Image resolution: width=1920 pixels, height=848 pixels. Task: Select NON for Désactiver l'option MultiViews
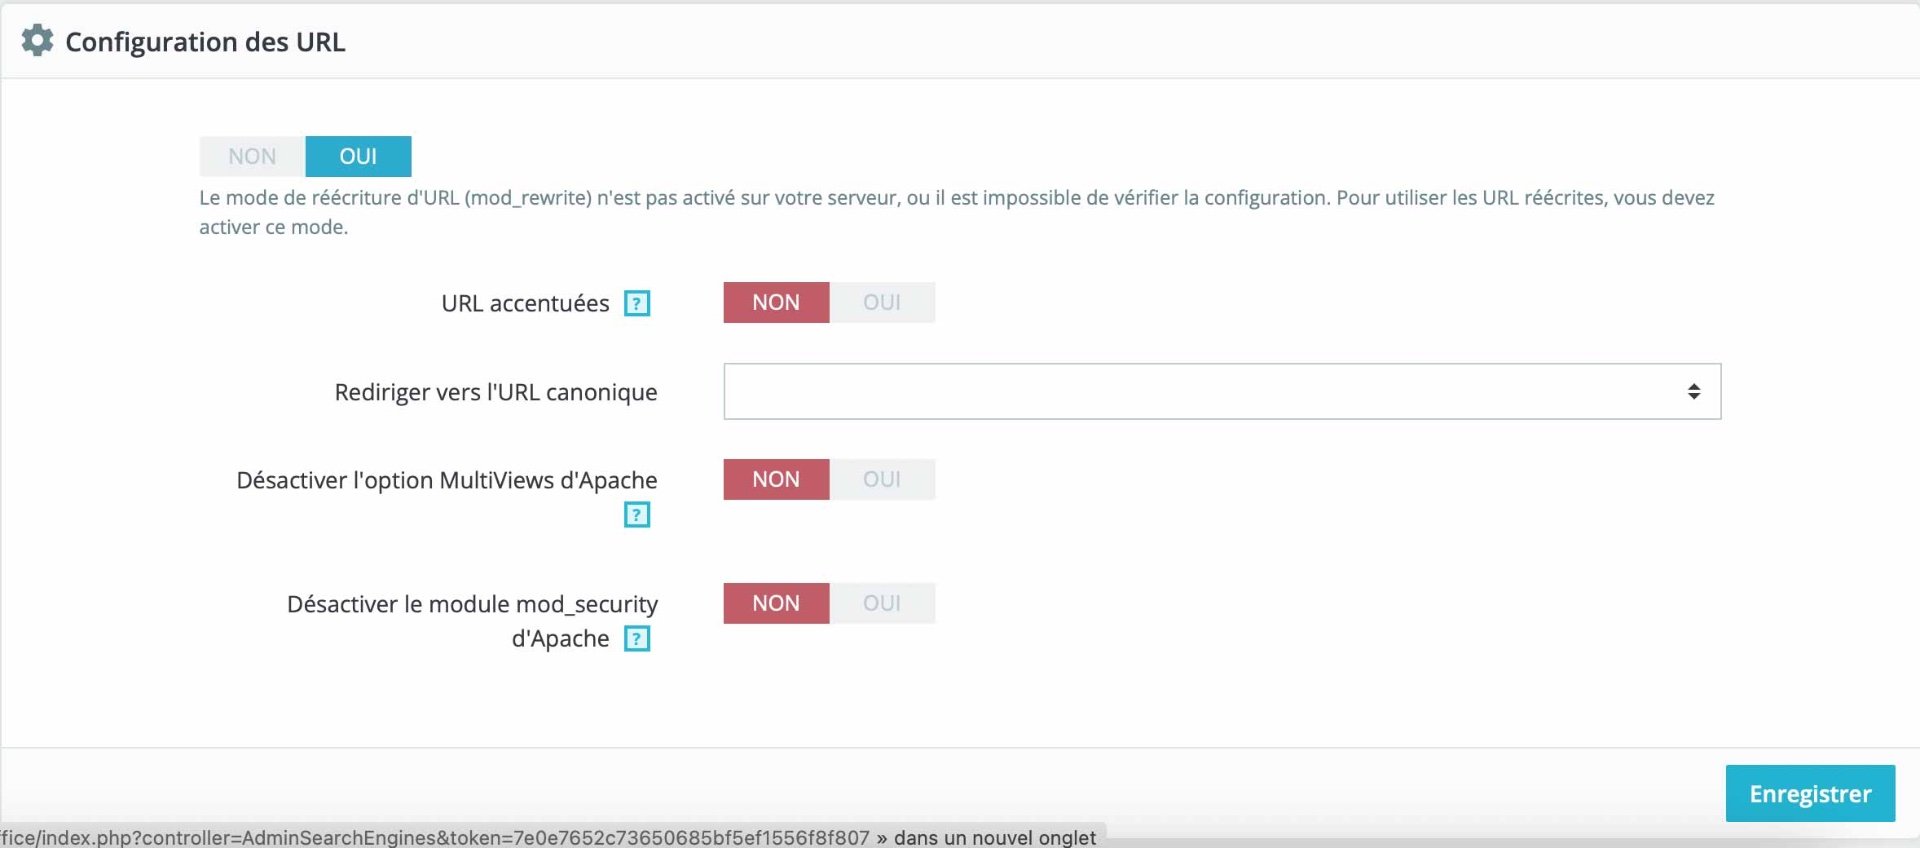(776, 479)
